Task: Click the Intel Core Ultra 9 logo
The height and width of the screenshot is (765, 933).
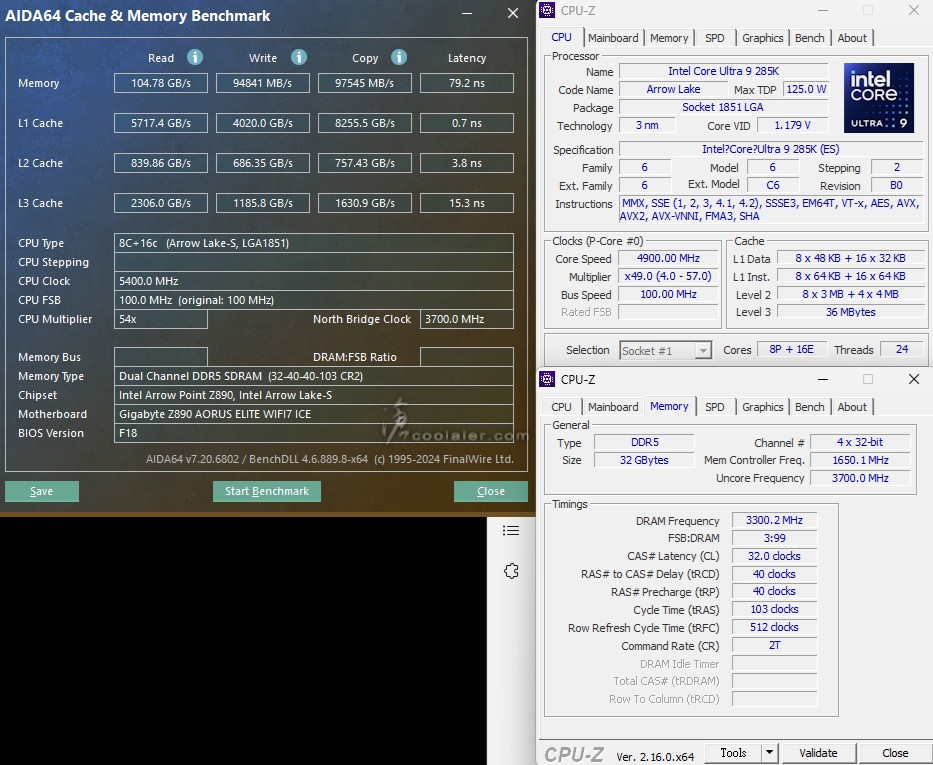Action: pos(880,99)
